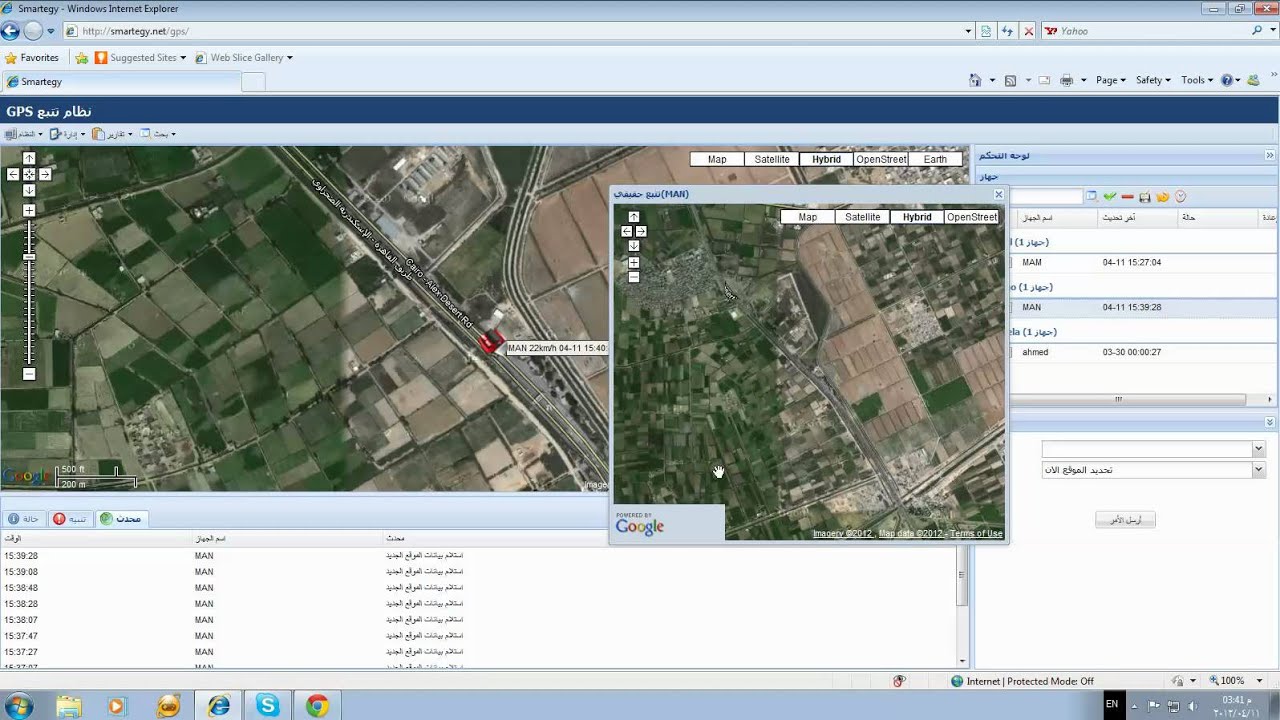
Task: Click the IE address bar
Action: [x=520, y=31]
